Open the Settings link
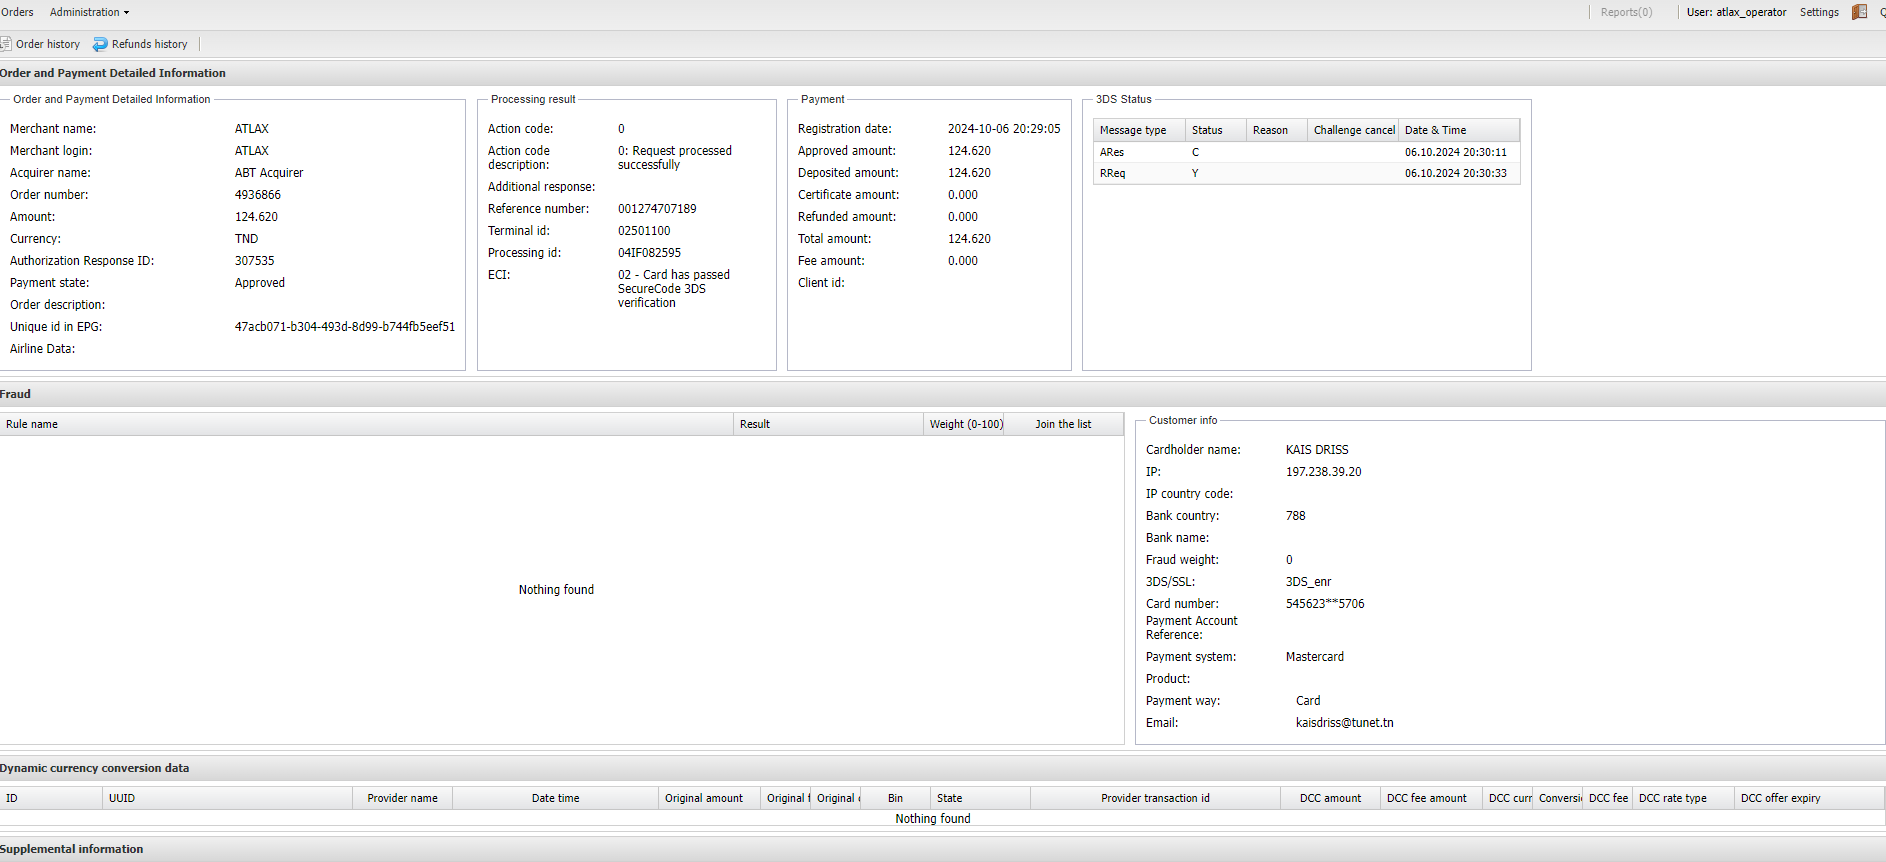Image resolution: width=1886 pixels, height=862 pixels. (x=1818, y=12)
